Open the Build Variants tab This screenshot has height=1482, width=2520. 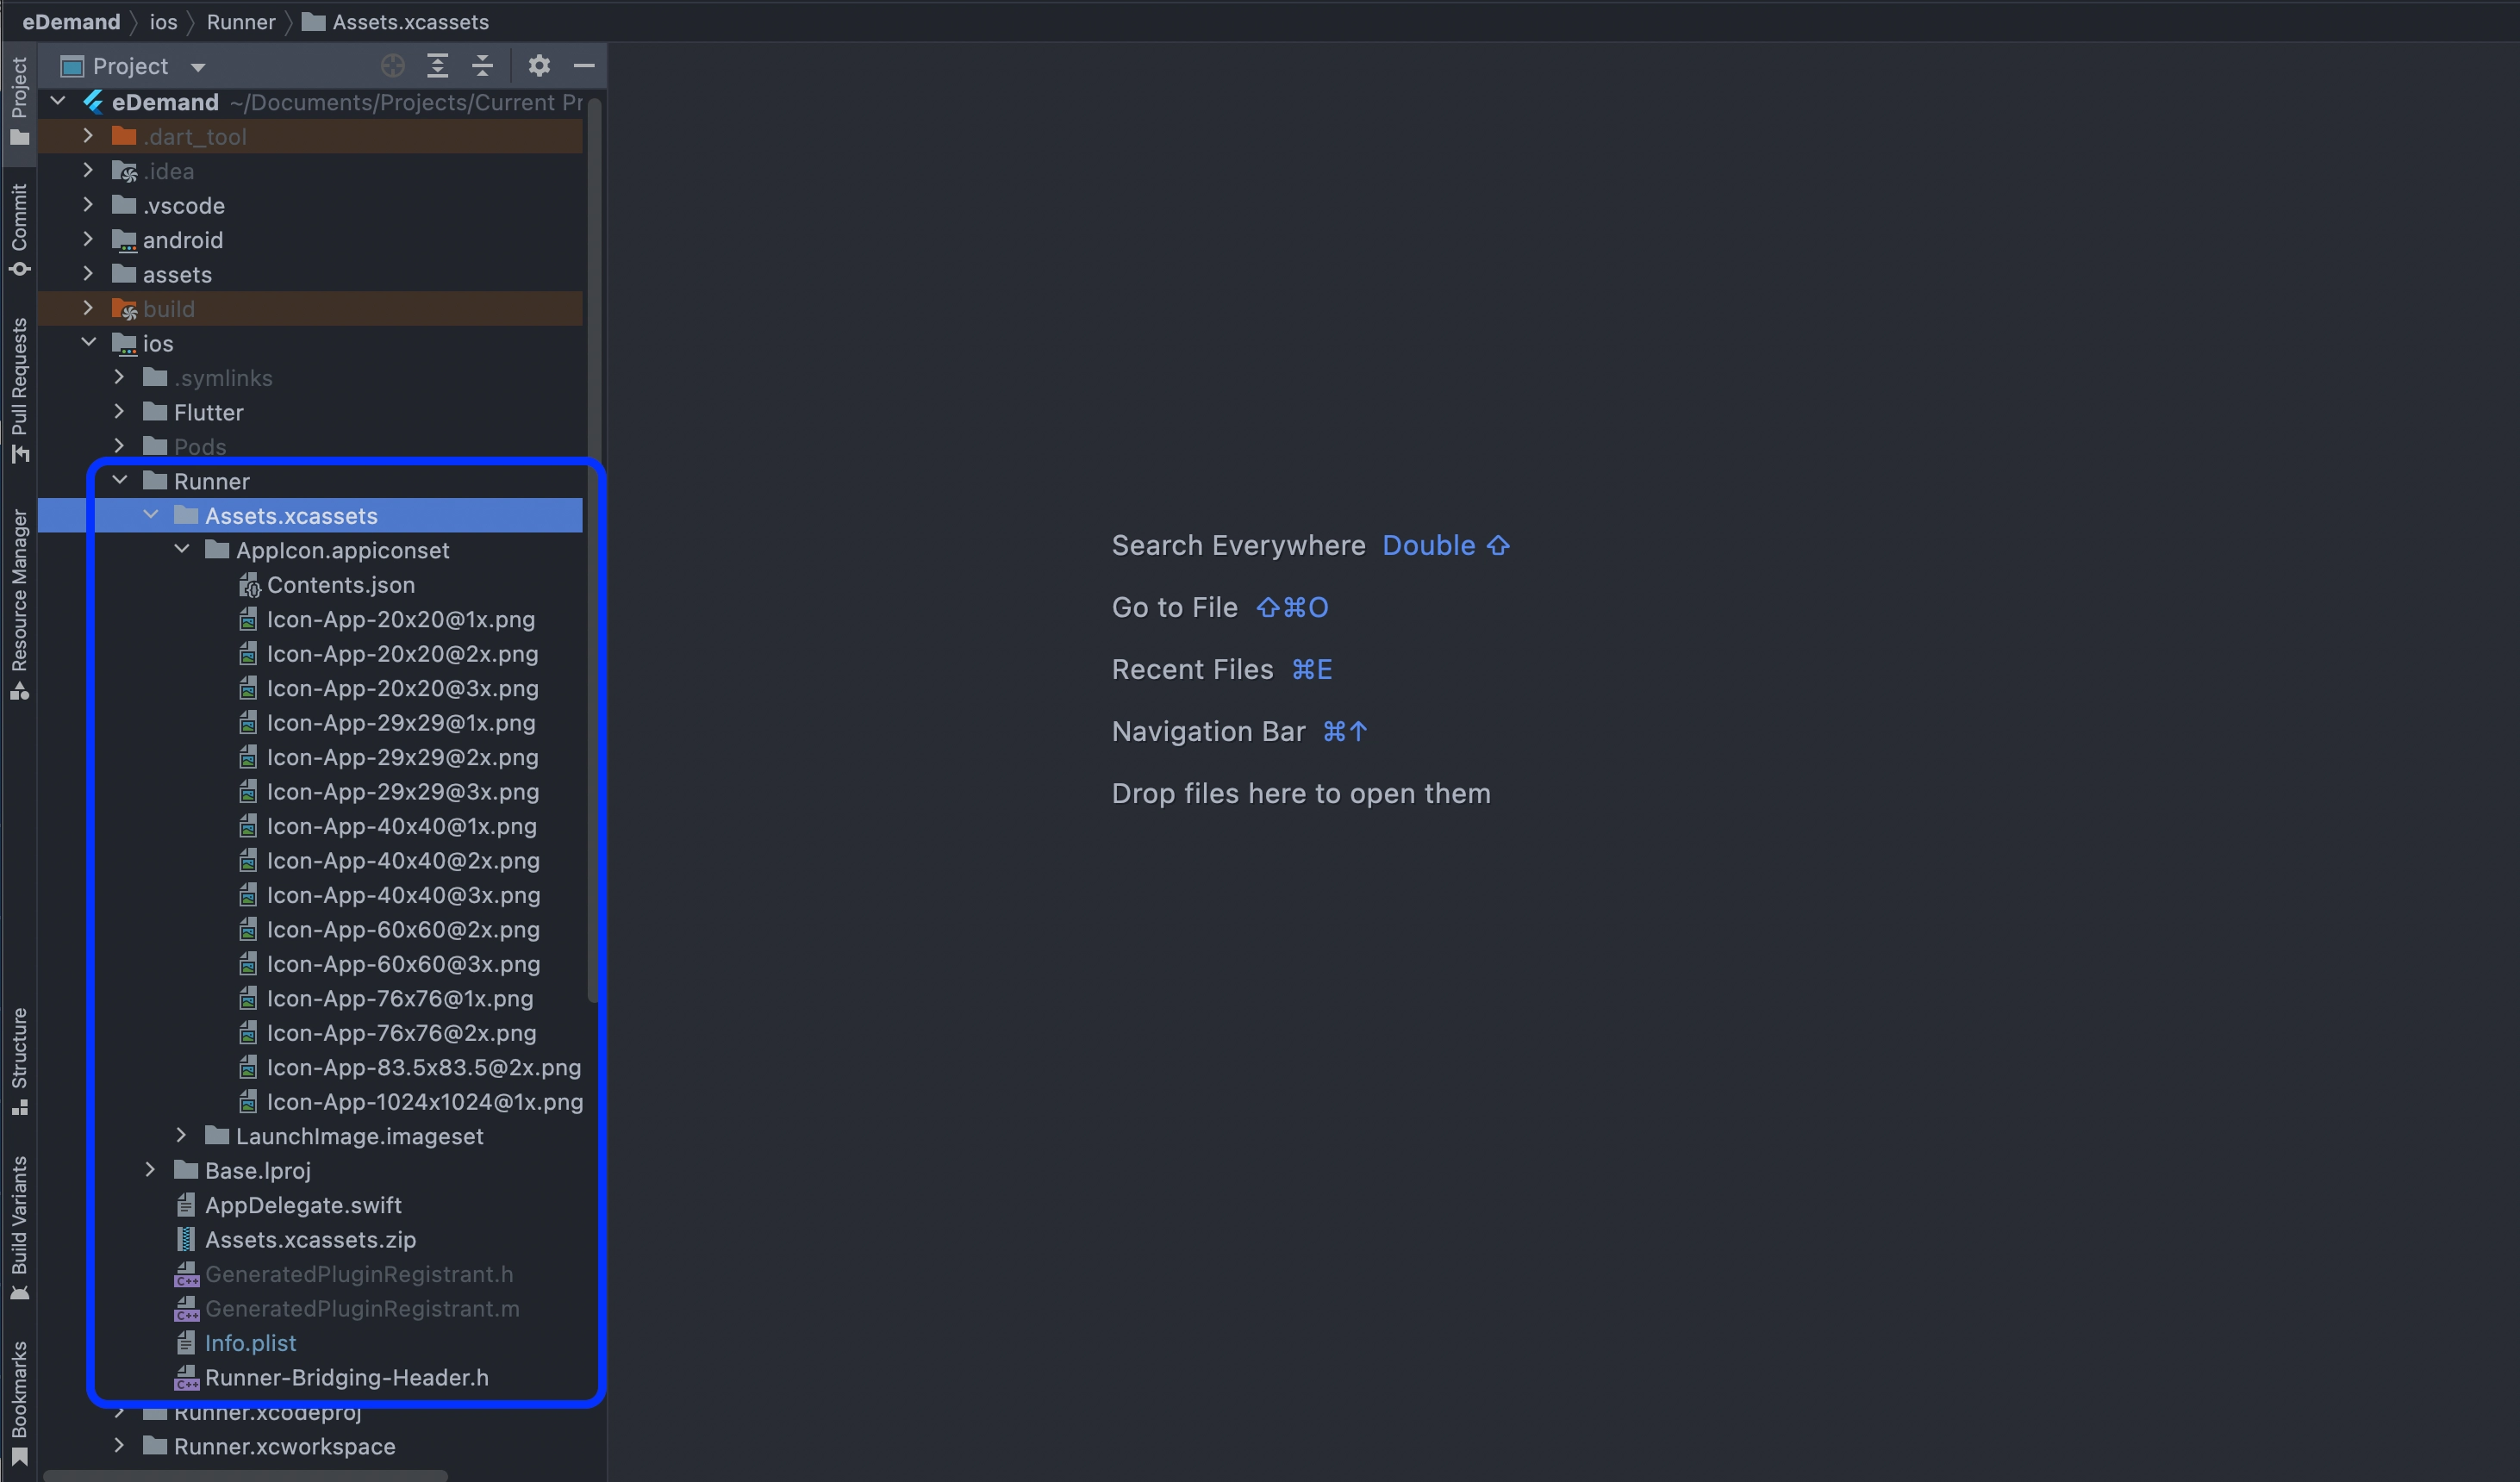(19, 1228)
